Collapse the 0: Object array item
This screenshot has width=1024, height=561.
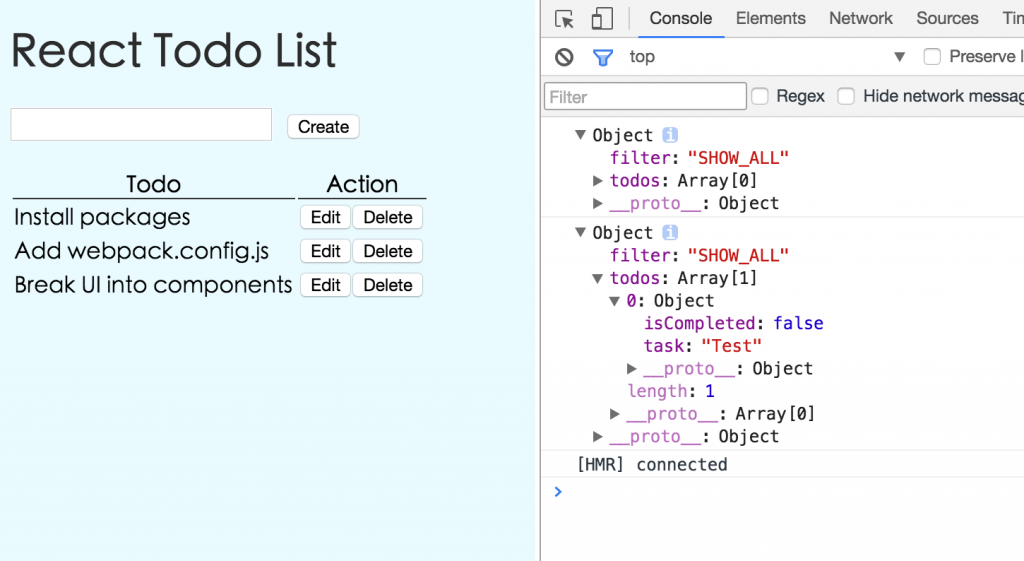(x=615, y=301)
